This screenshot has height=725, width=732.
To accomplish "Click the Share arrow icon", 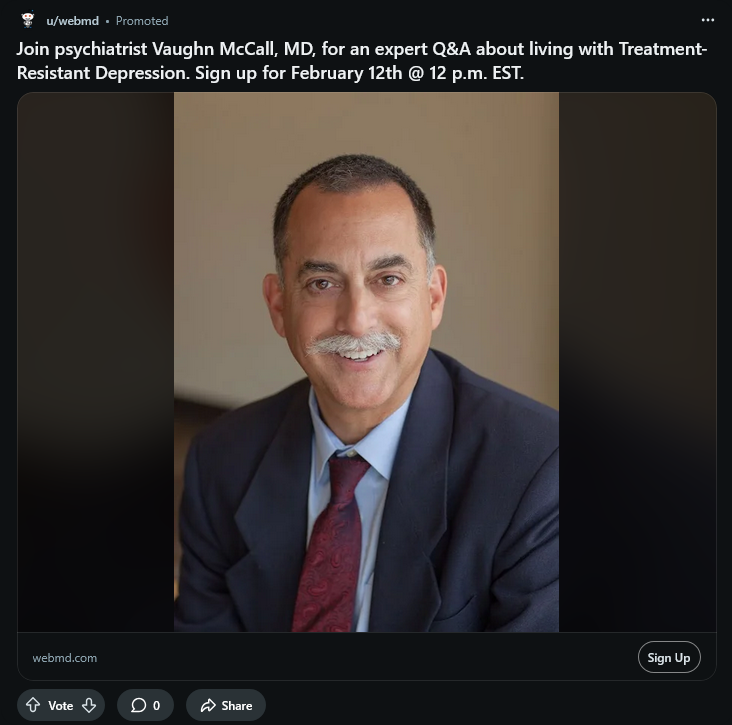I will [208, 705].
